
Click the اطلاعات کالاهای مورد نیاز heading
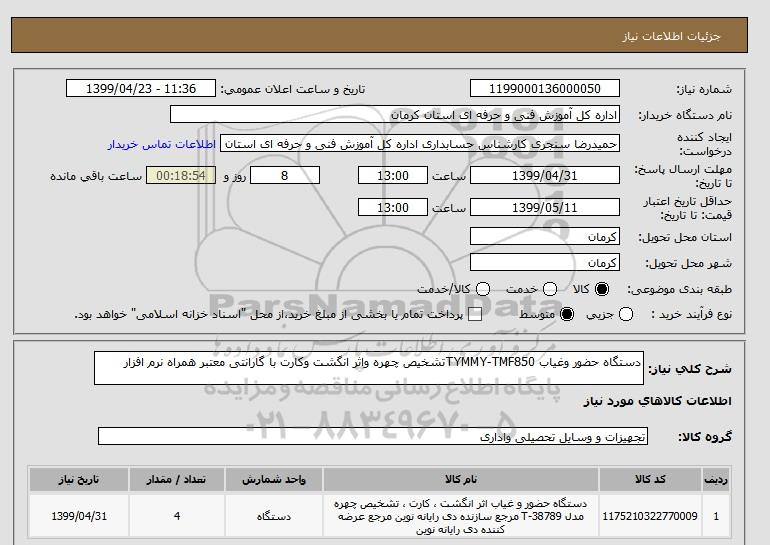(657, 401)
